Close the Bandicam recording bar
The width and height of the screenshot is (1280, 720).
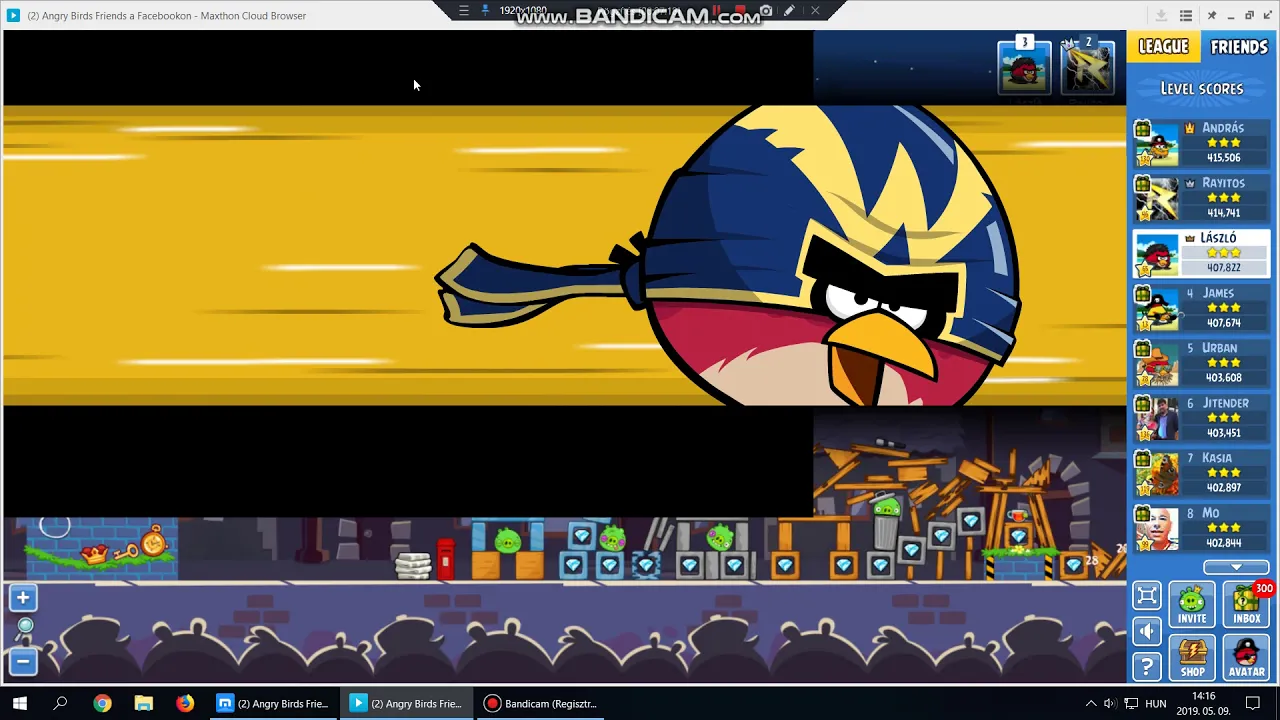(x=815, y=11)
